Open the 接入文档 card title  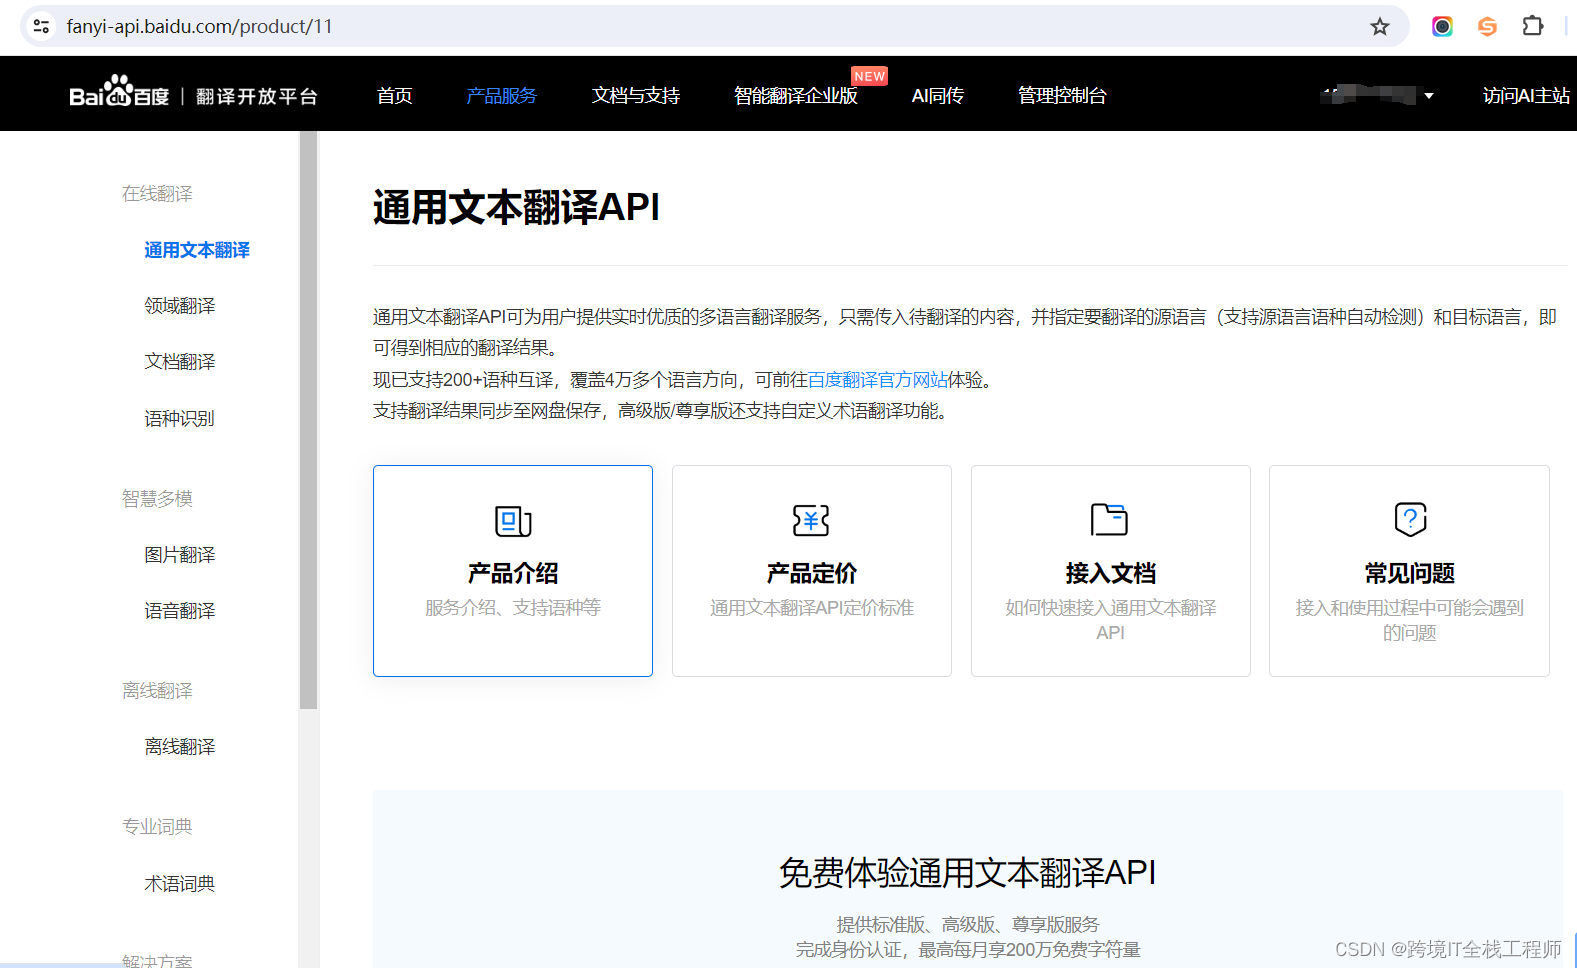tap(1110, 574)
